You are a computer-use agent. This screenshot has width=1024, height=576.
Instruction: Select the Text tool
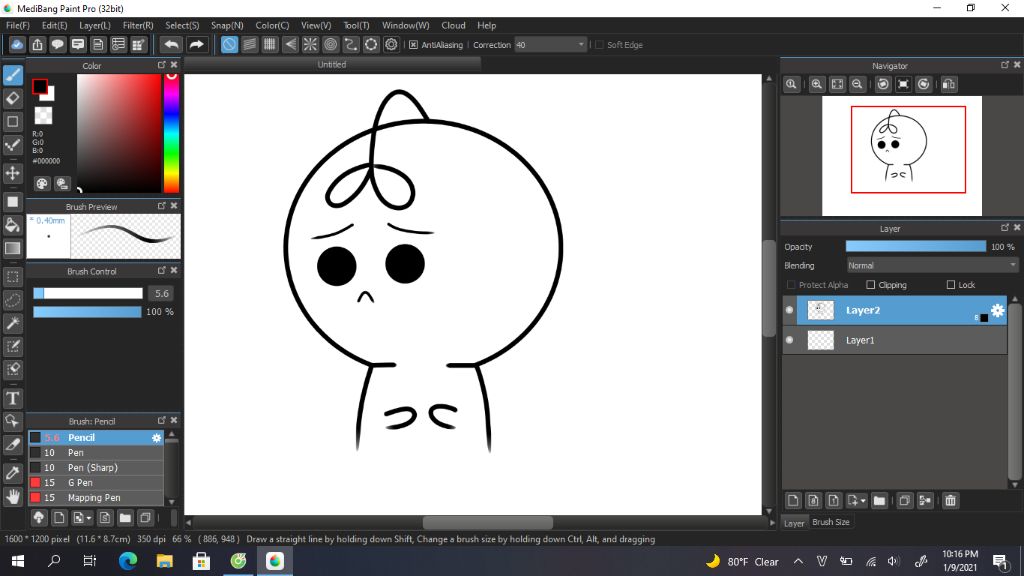[x=13, y=398]
